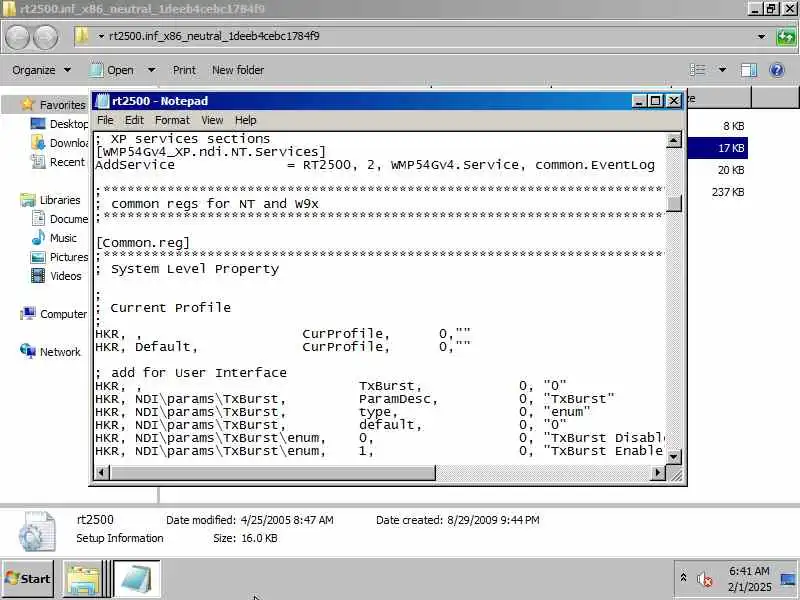Click the Computer monitor icon
800x600 pixels.
[x=28, y=314]
